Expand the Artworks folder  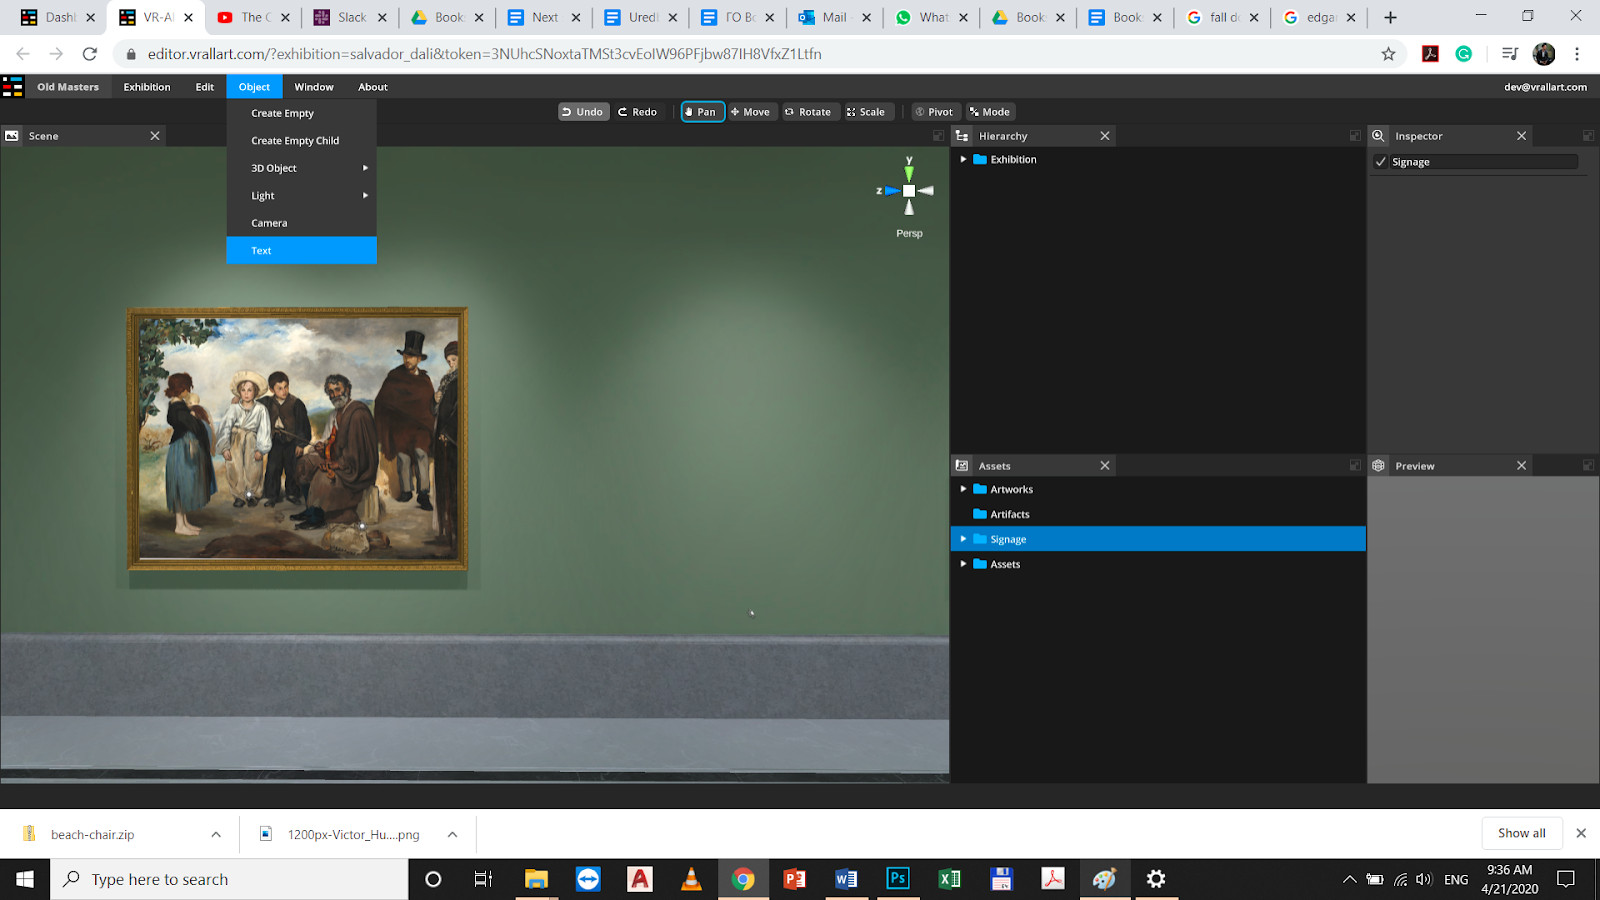(x=963, y=489)
